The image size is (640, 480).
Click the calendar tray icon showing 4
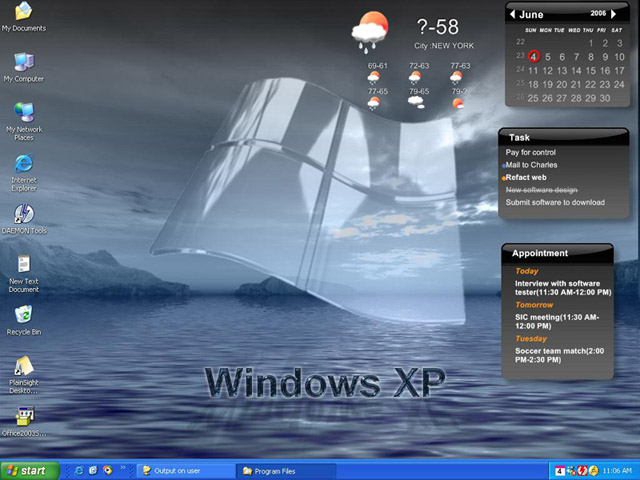pyautogui.click(x=560, y=471)
